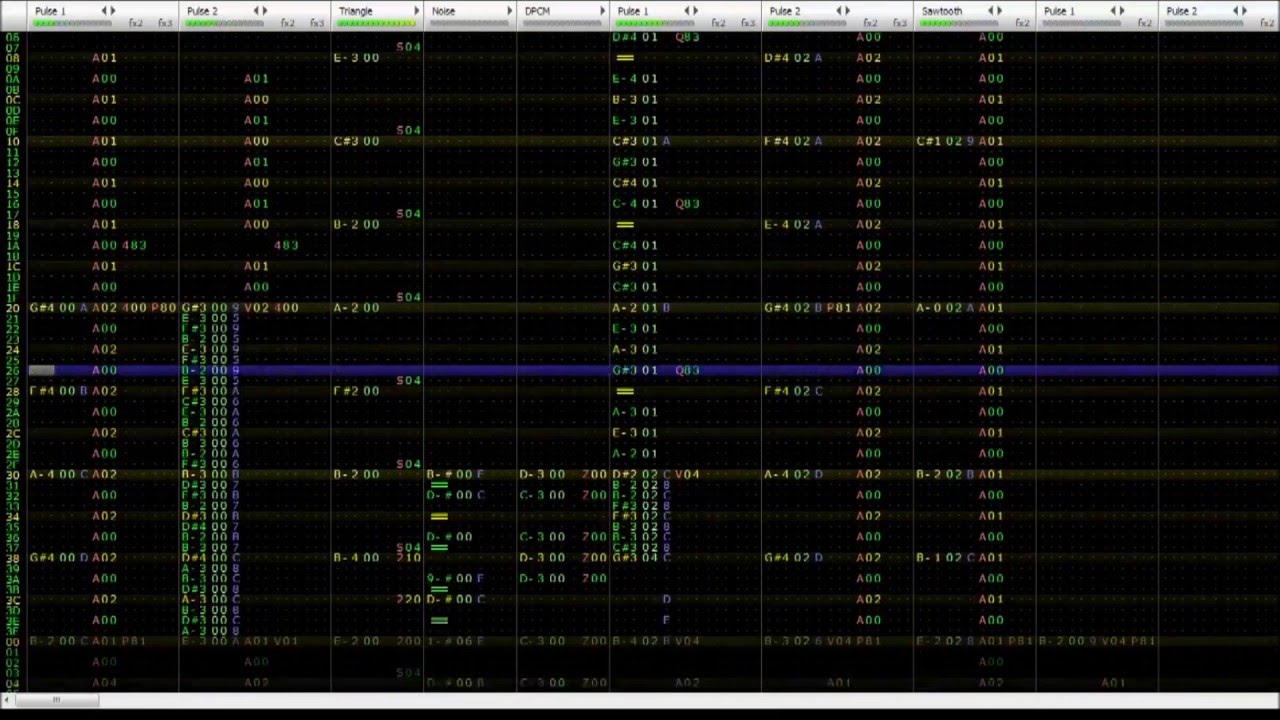Select Sawtooth note 'B-1 02 C'
Image resolution: width=1280 pixels, height=720 pixels.
coord(945,558)
